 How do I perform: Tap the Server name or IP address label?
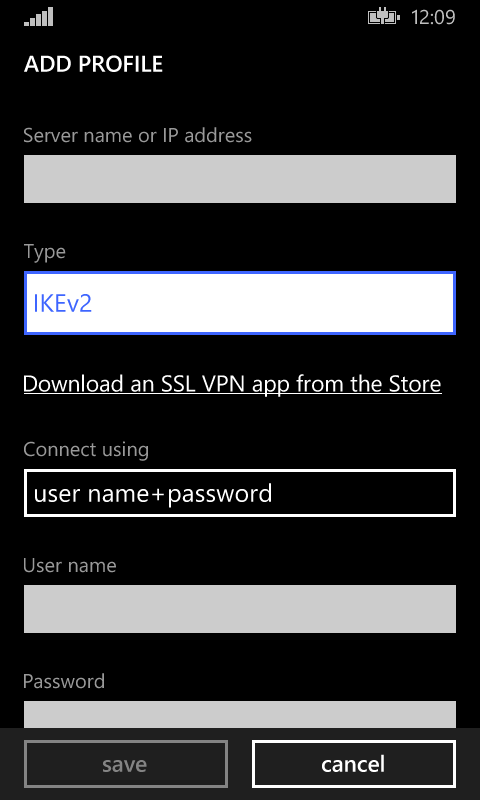138,136
